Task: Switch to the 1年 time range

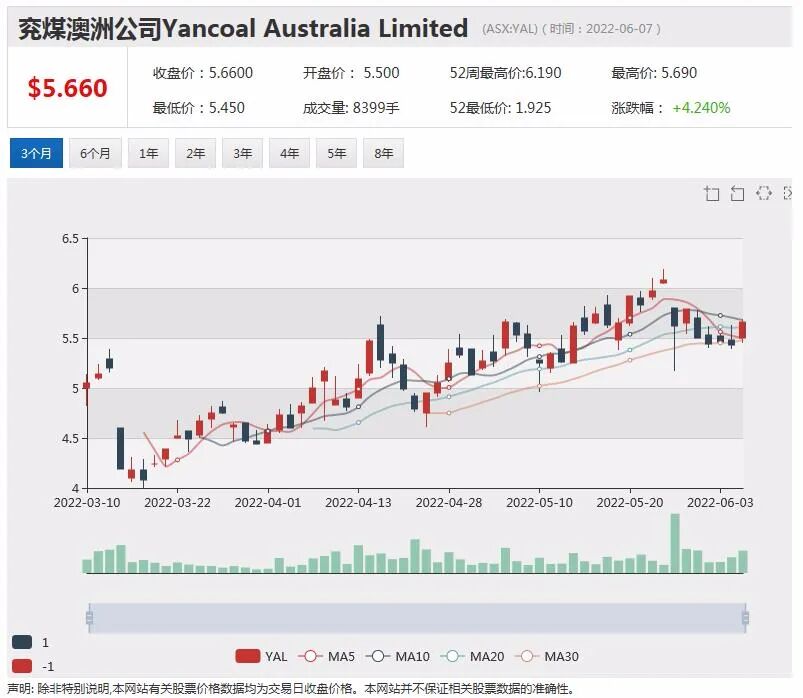Action: 149,153
